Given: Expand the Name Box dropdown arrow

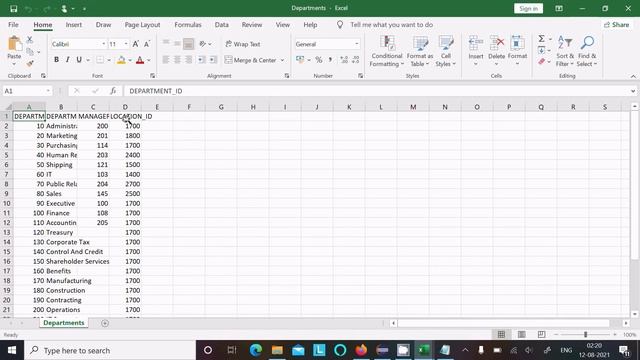Looking at the screenshot, I should pos(48,91).
